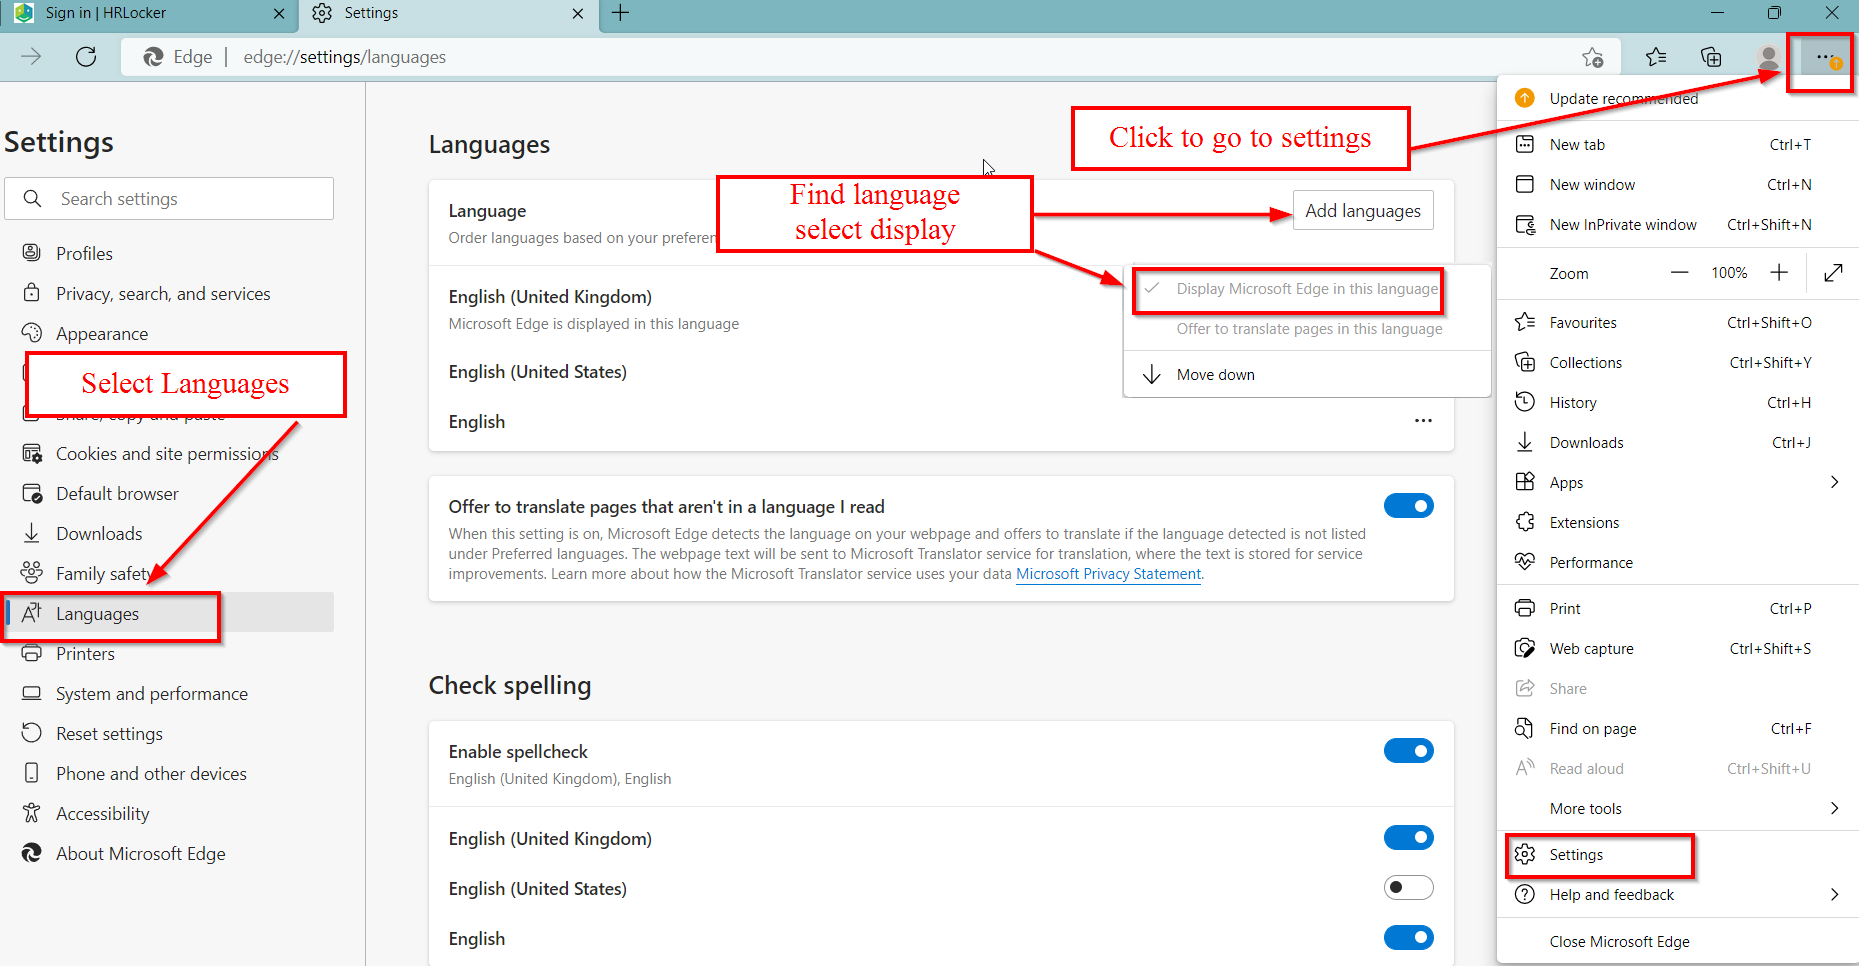
Task: Select the Appearance sidebar icon
Action: [x=32, y=333]
